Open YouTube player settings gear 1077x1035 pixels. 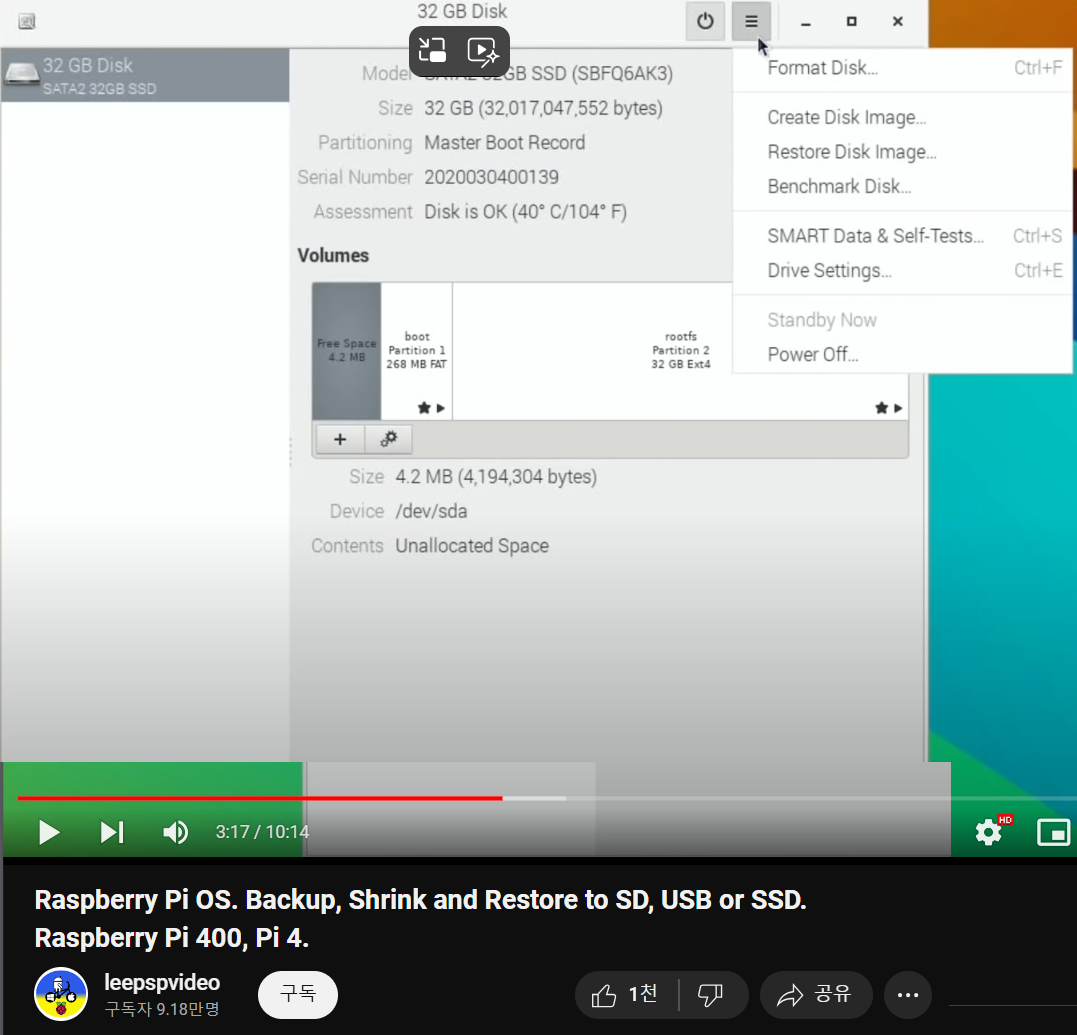pyautogui.click(x=989, y=831)
